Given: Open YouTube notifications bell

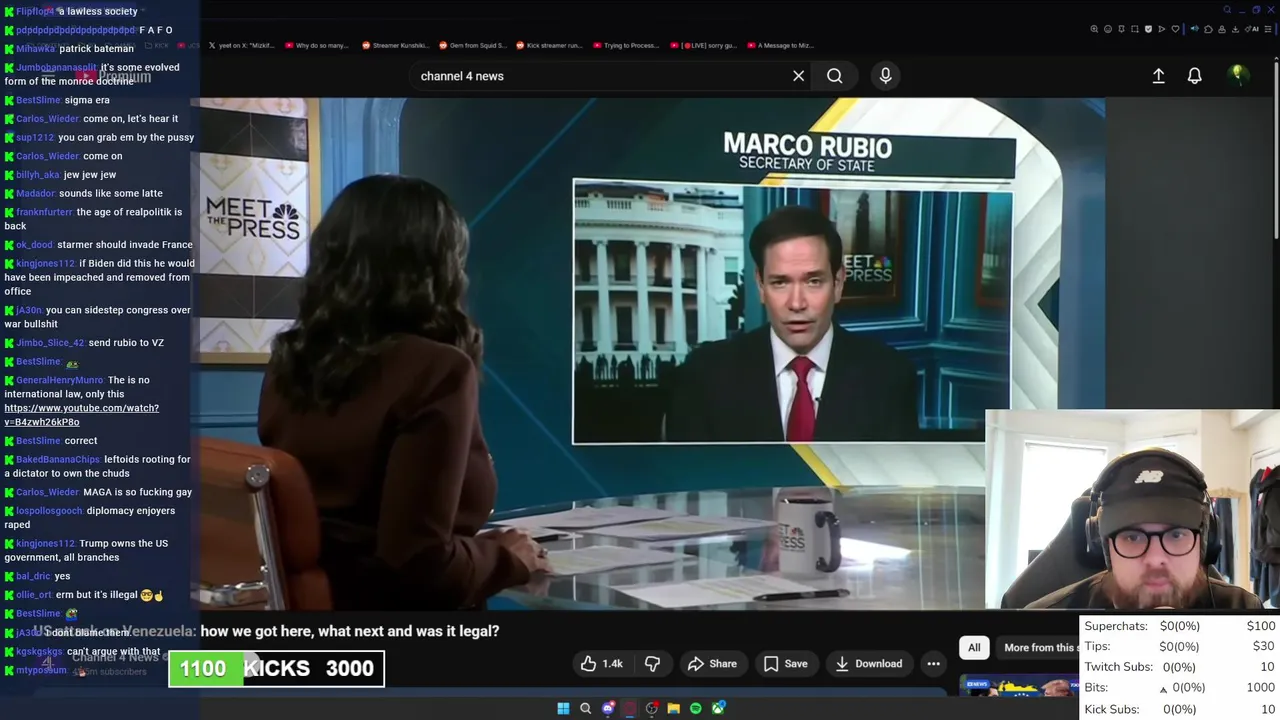Looking at the screenshot, I should (x=1194, y=76).
